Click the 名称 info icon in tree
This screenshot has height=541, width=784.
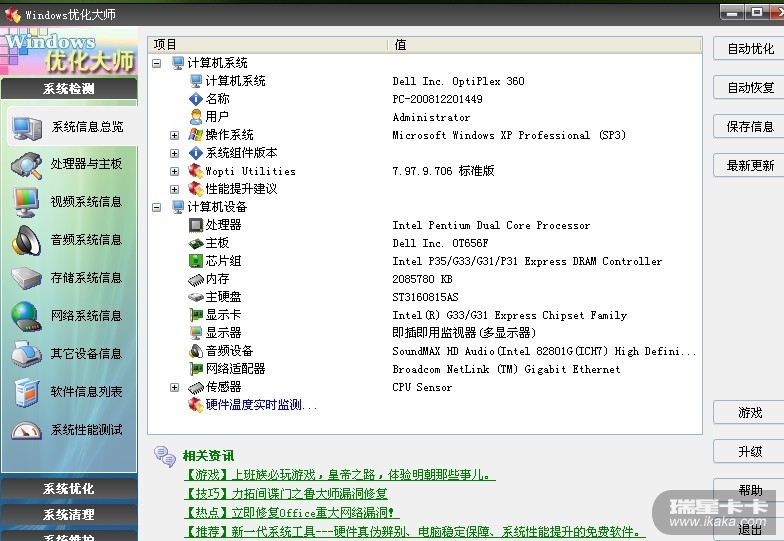tap(196, 99)
